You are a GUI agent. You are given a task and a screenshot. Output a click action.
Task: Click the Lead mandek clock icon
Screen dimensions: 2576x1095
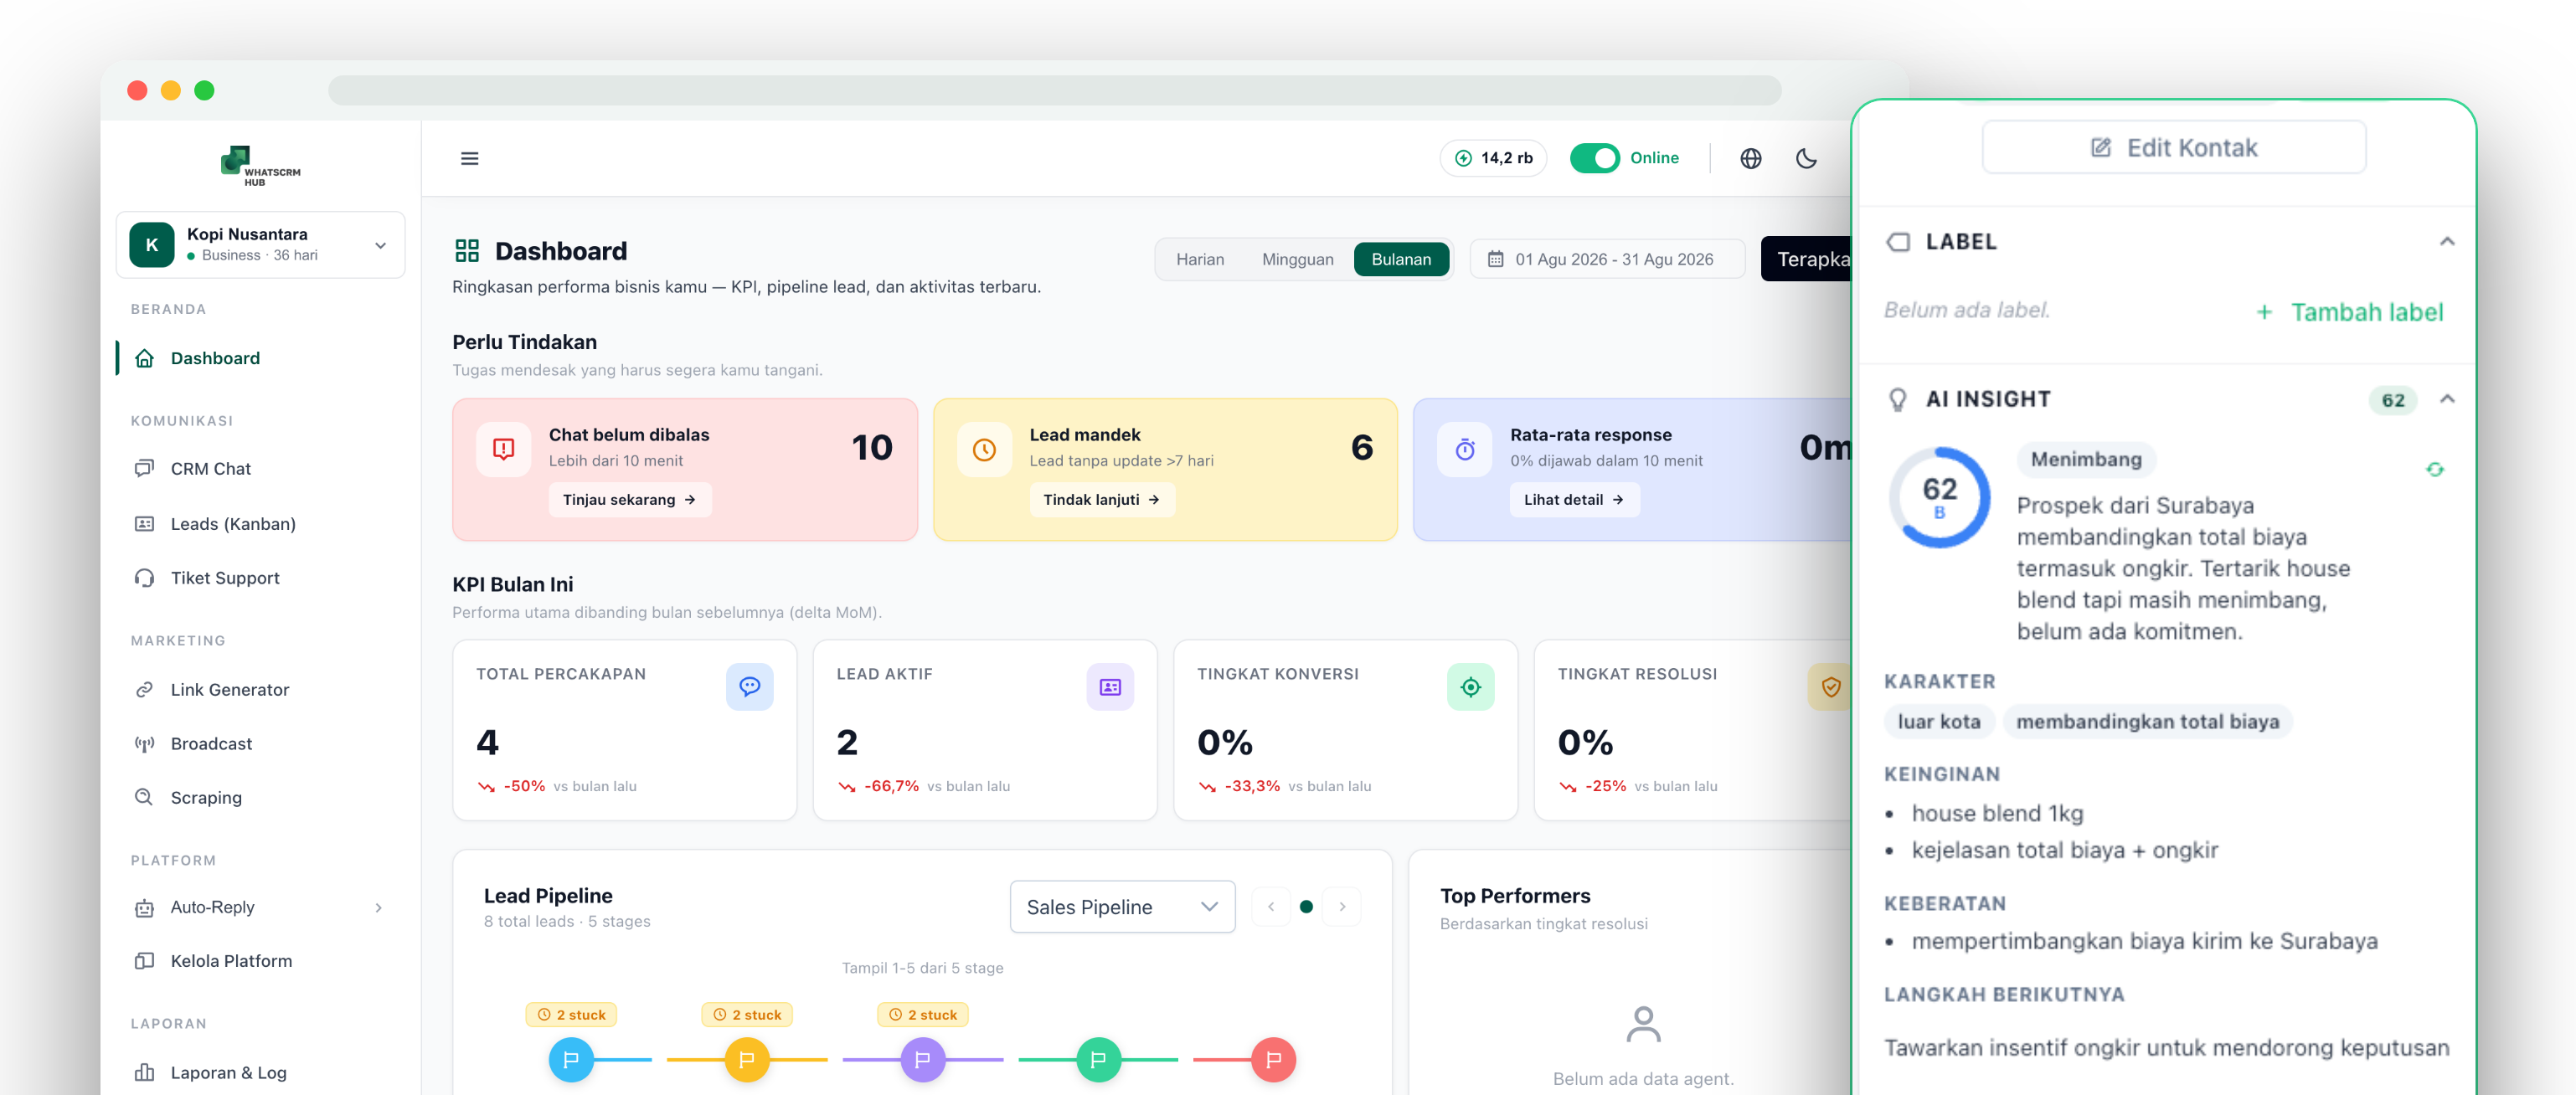[x=984, y=449]
